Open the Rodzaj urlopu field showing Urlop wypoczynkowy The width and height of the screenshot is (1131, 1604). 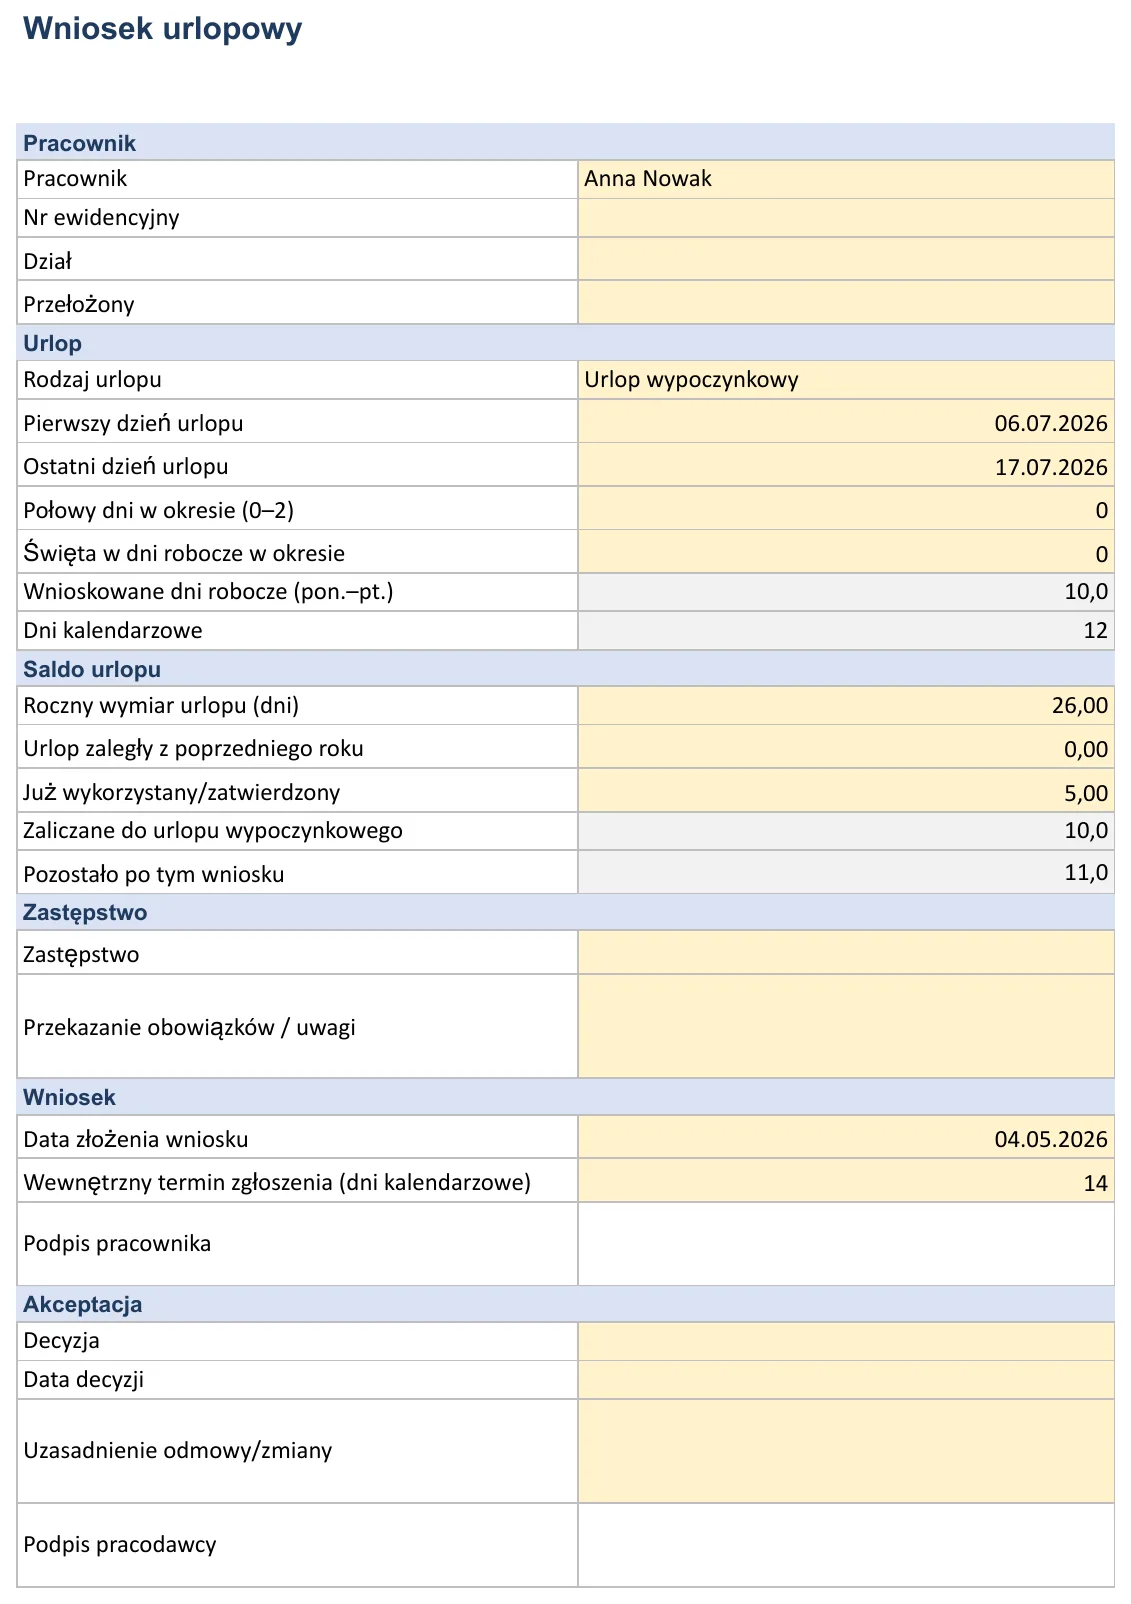click(846, 380)
